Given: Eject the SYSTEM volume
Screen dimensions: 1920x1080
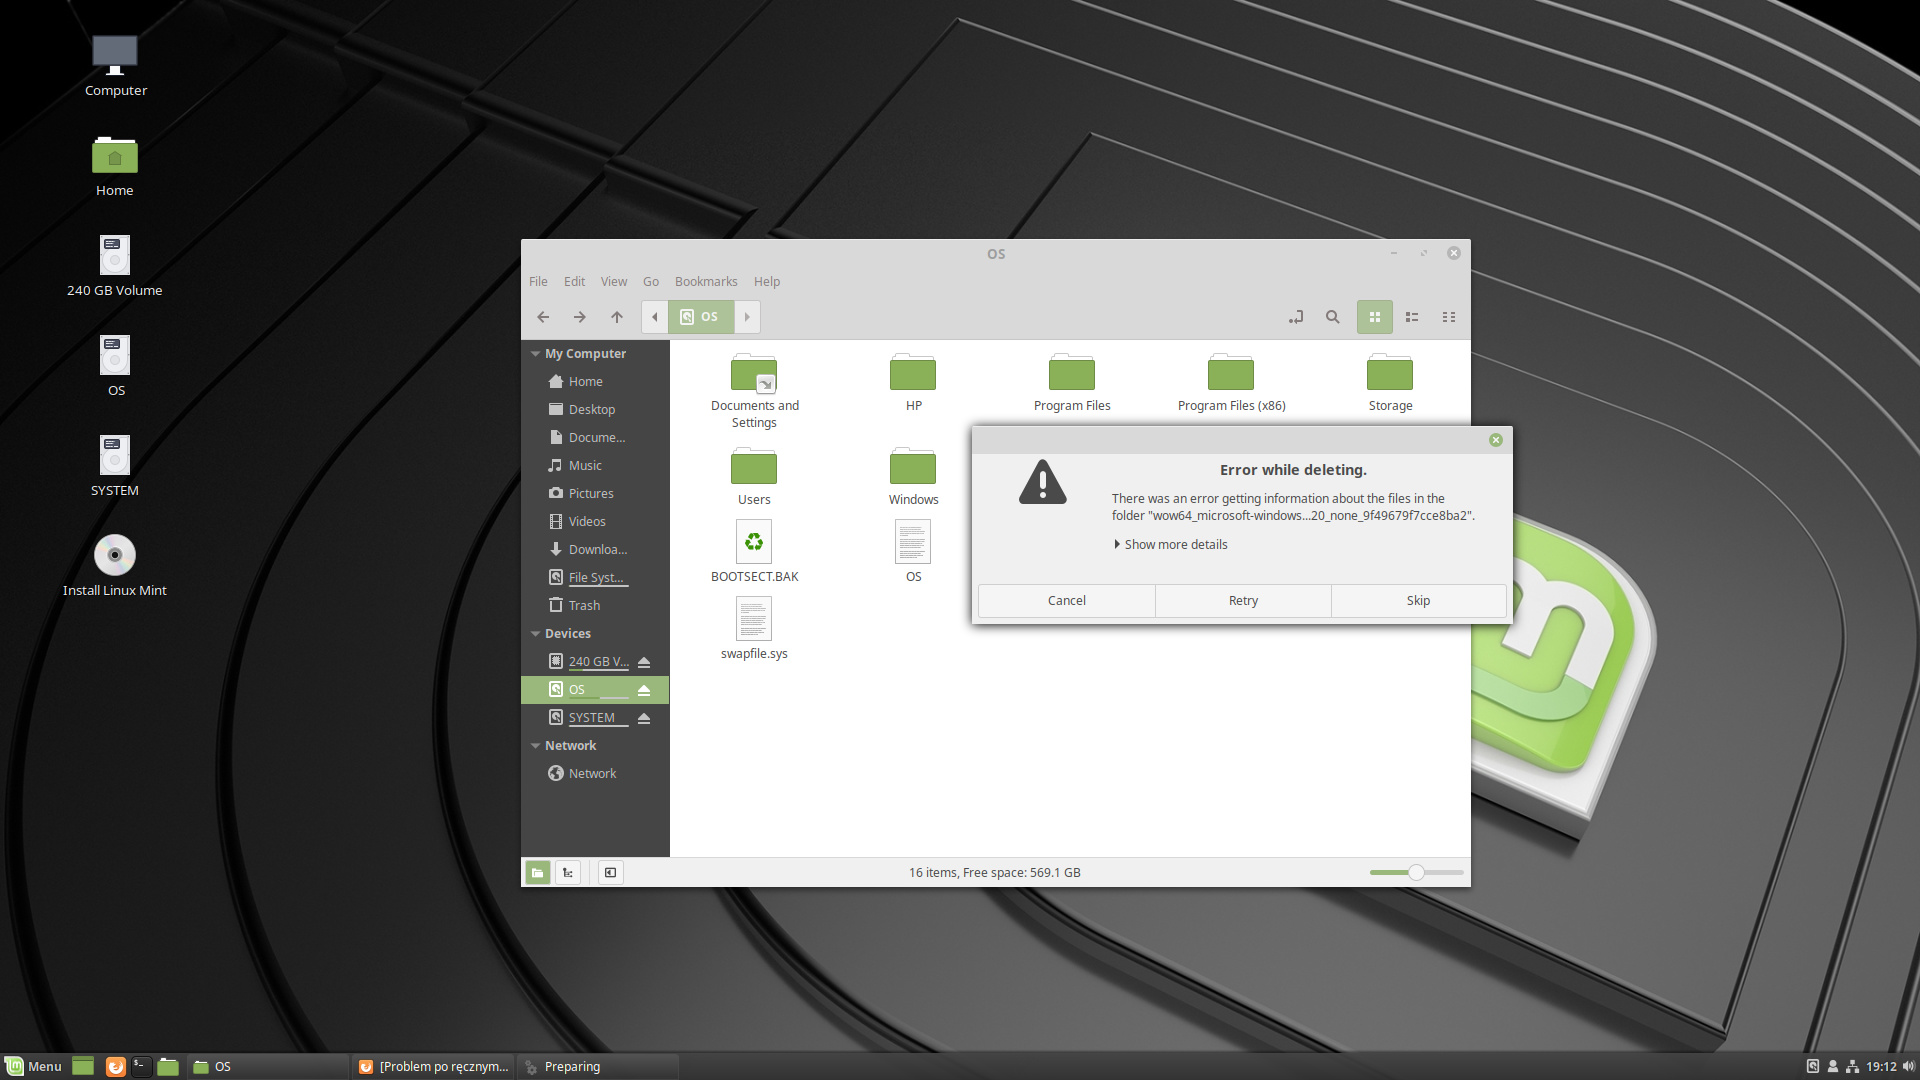Looking at the screenshot, I should [644, 718].
